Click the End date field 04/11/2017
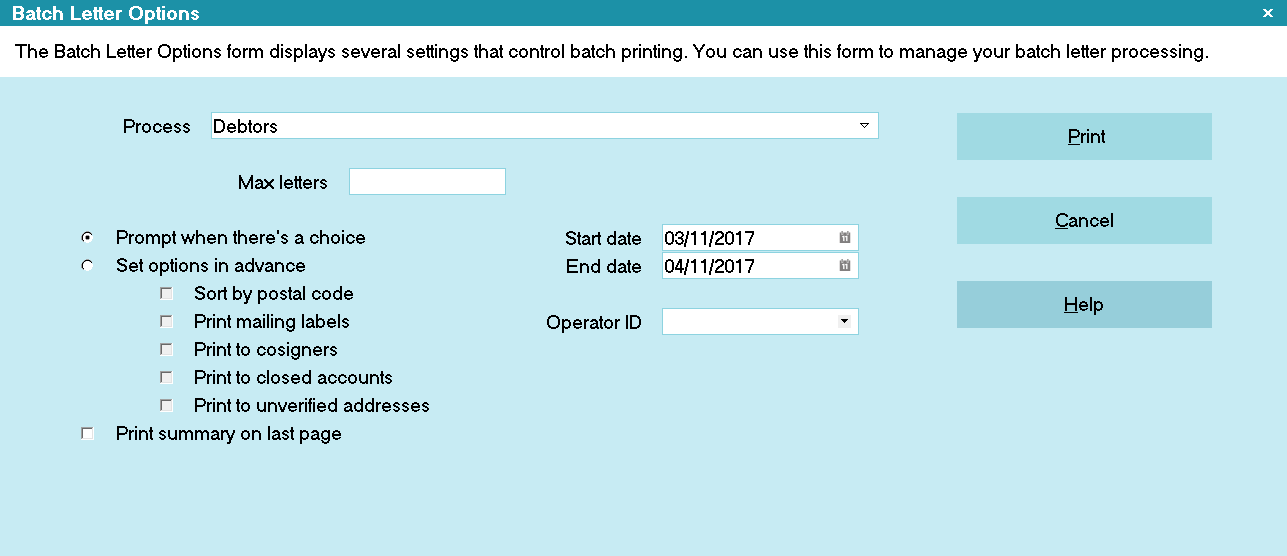This screenshot has height=556, width=1287. pos(760,266)
